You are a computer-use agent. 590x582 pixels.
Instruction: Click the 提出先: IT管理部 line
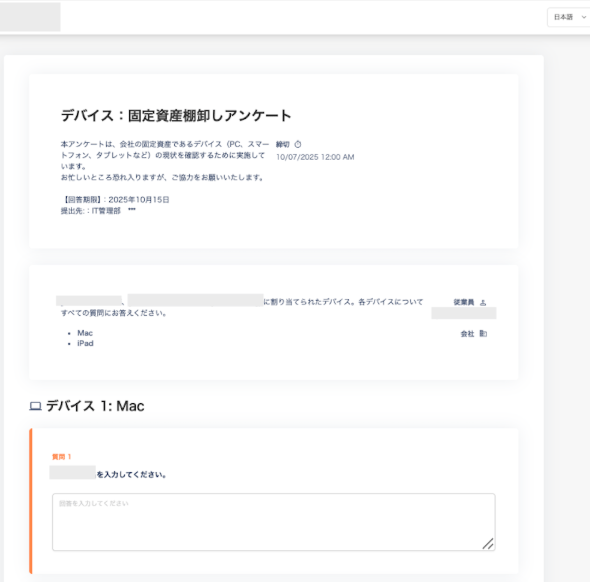pos(91,211)
